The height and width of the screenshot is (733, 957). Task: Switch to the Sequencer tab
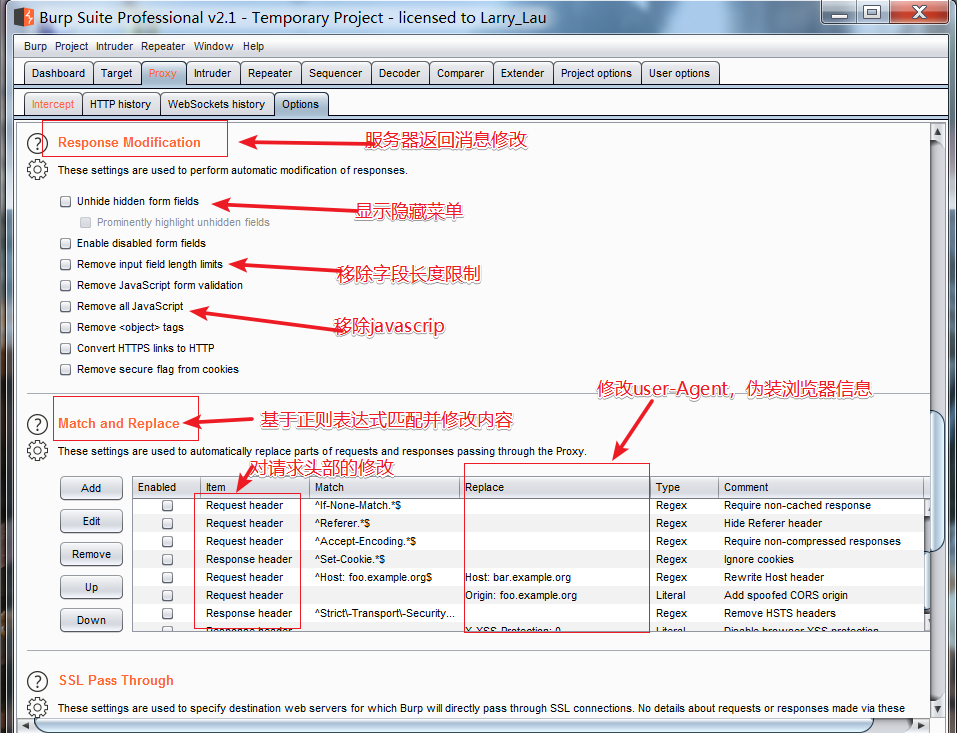coord(336,73)
